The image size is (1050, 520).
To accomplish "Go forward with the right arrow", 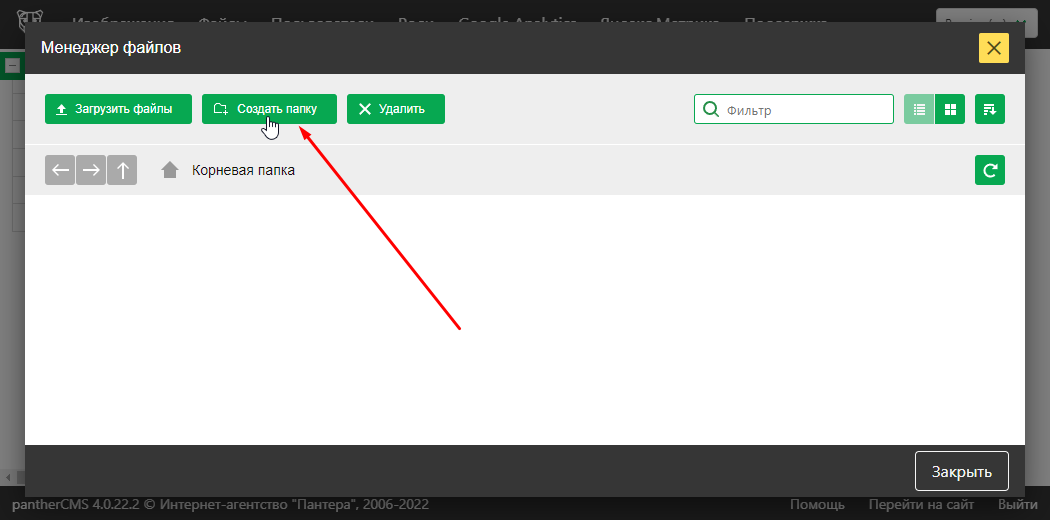I will [x=91, y=170].
